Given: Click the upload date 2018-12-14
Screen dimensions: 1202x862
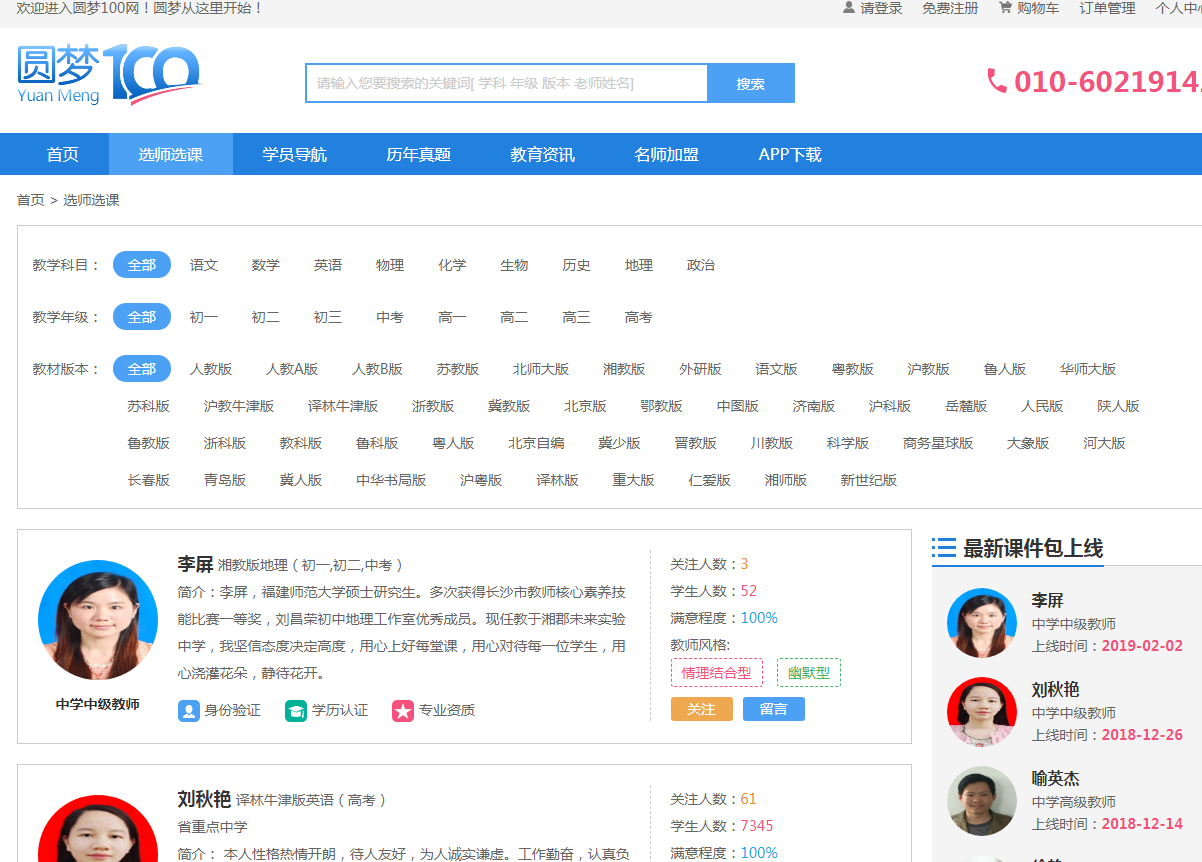Looking at the screenshot, I should [x=1142, y=824].
